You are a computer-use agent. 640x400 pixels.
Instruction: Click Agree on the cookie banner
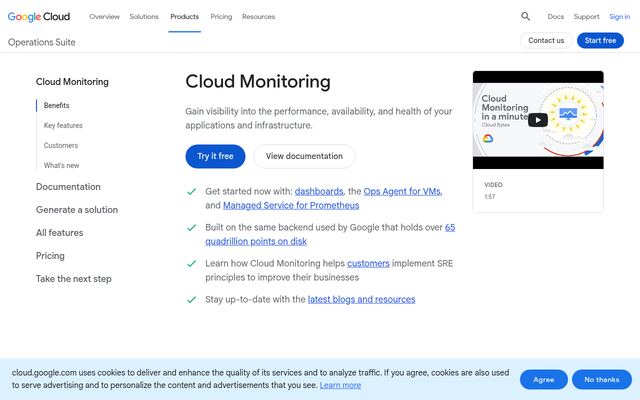pos(544,380)
